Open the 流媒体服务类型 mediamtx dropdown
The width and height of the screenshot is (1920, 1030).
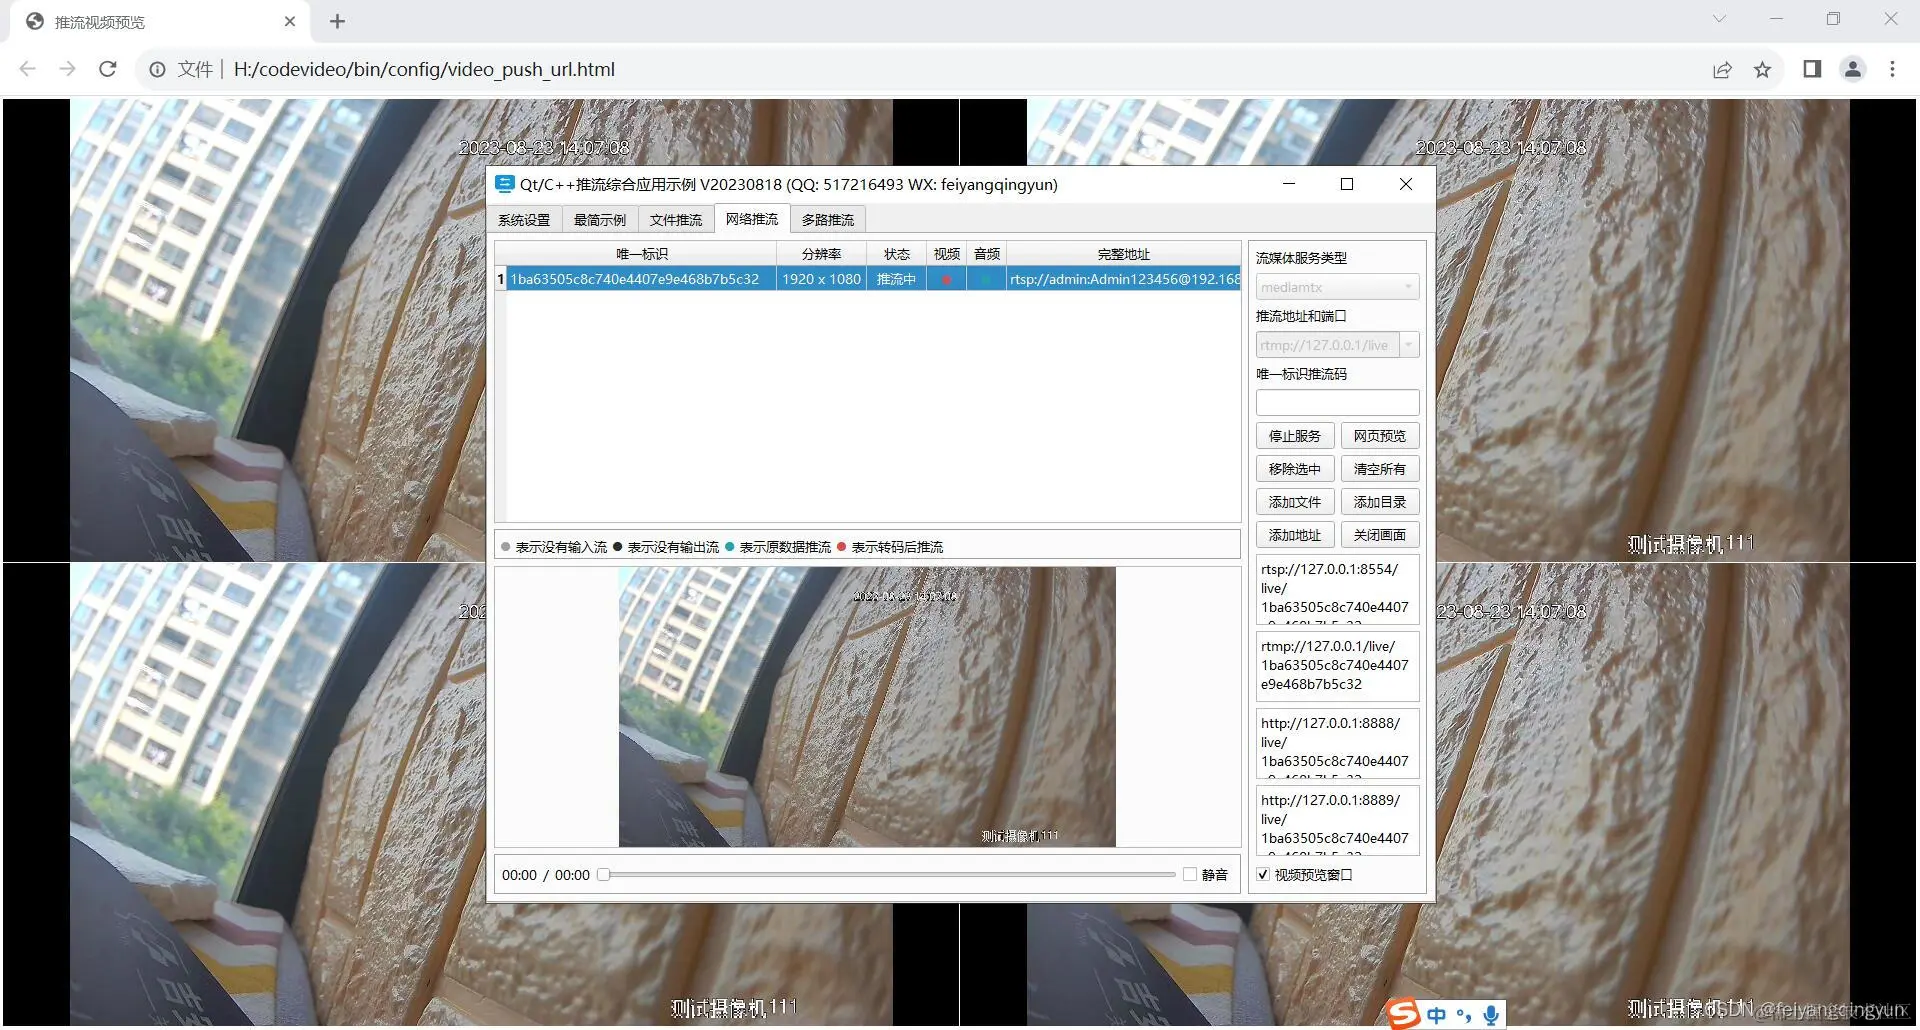pos(1337,287)
